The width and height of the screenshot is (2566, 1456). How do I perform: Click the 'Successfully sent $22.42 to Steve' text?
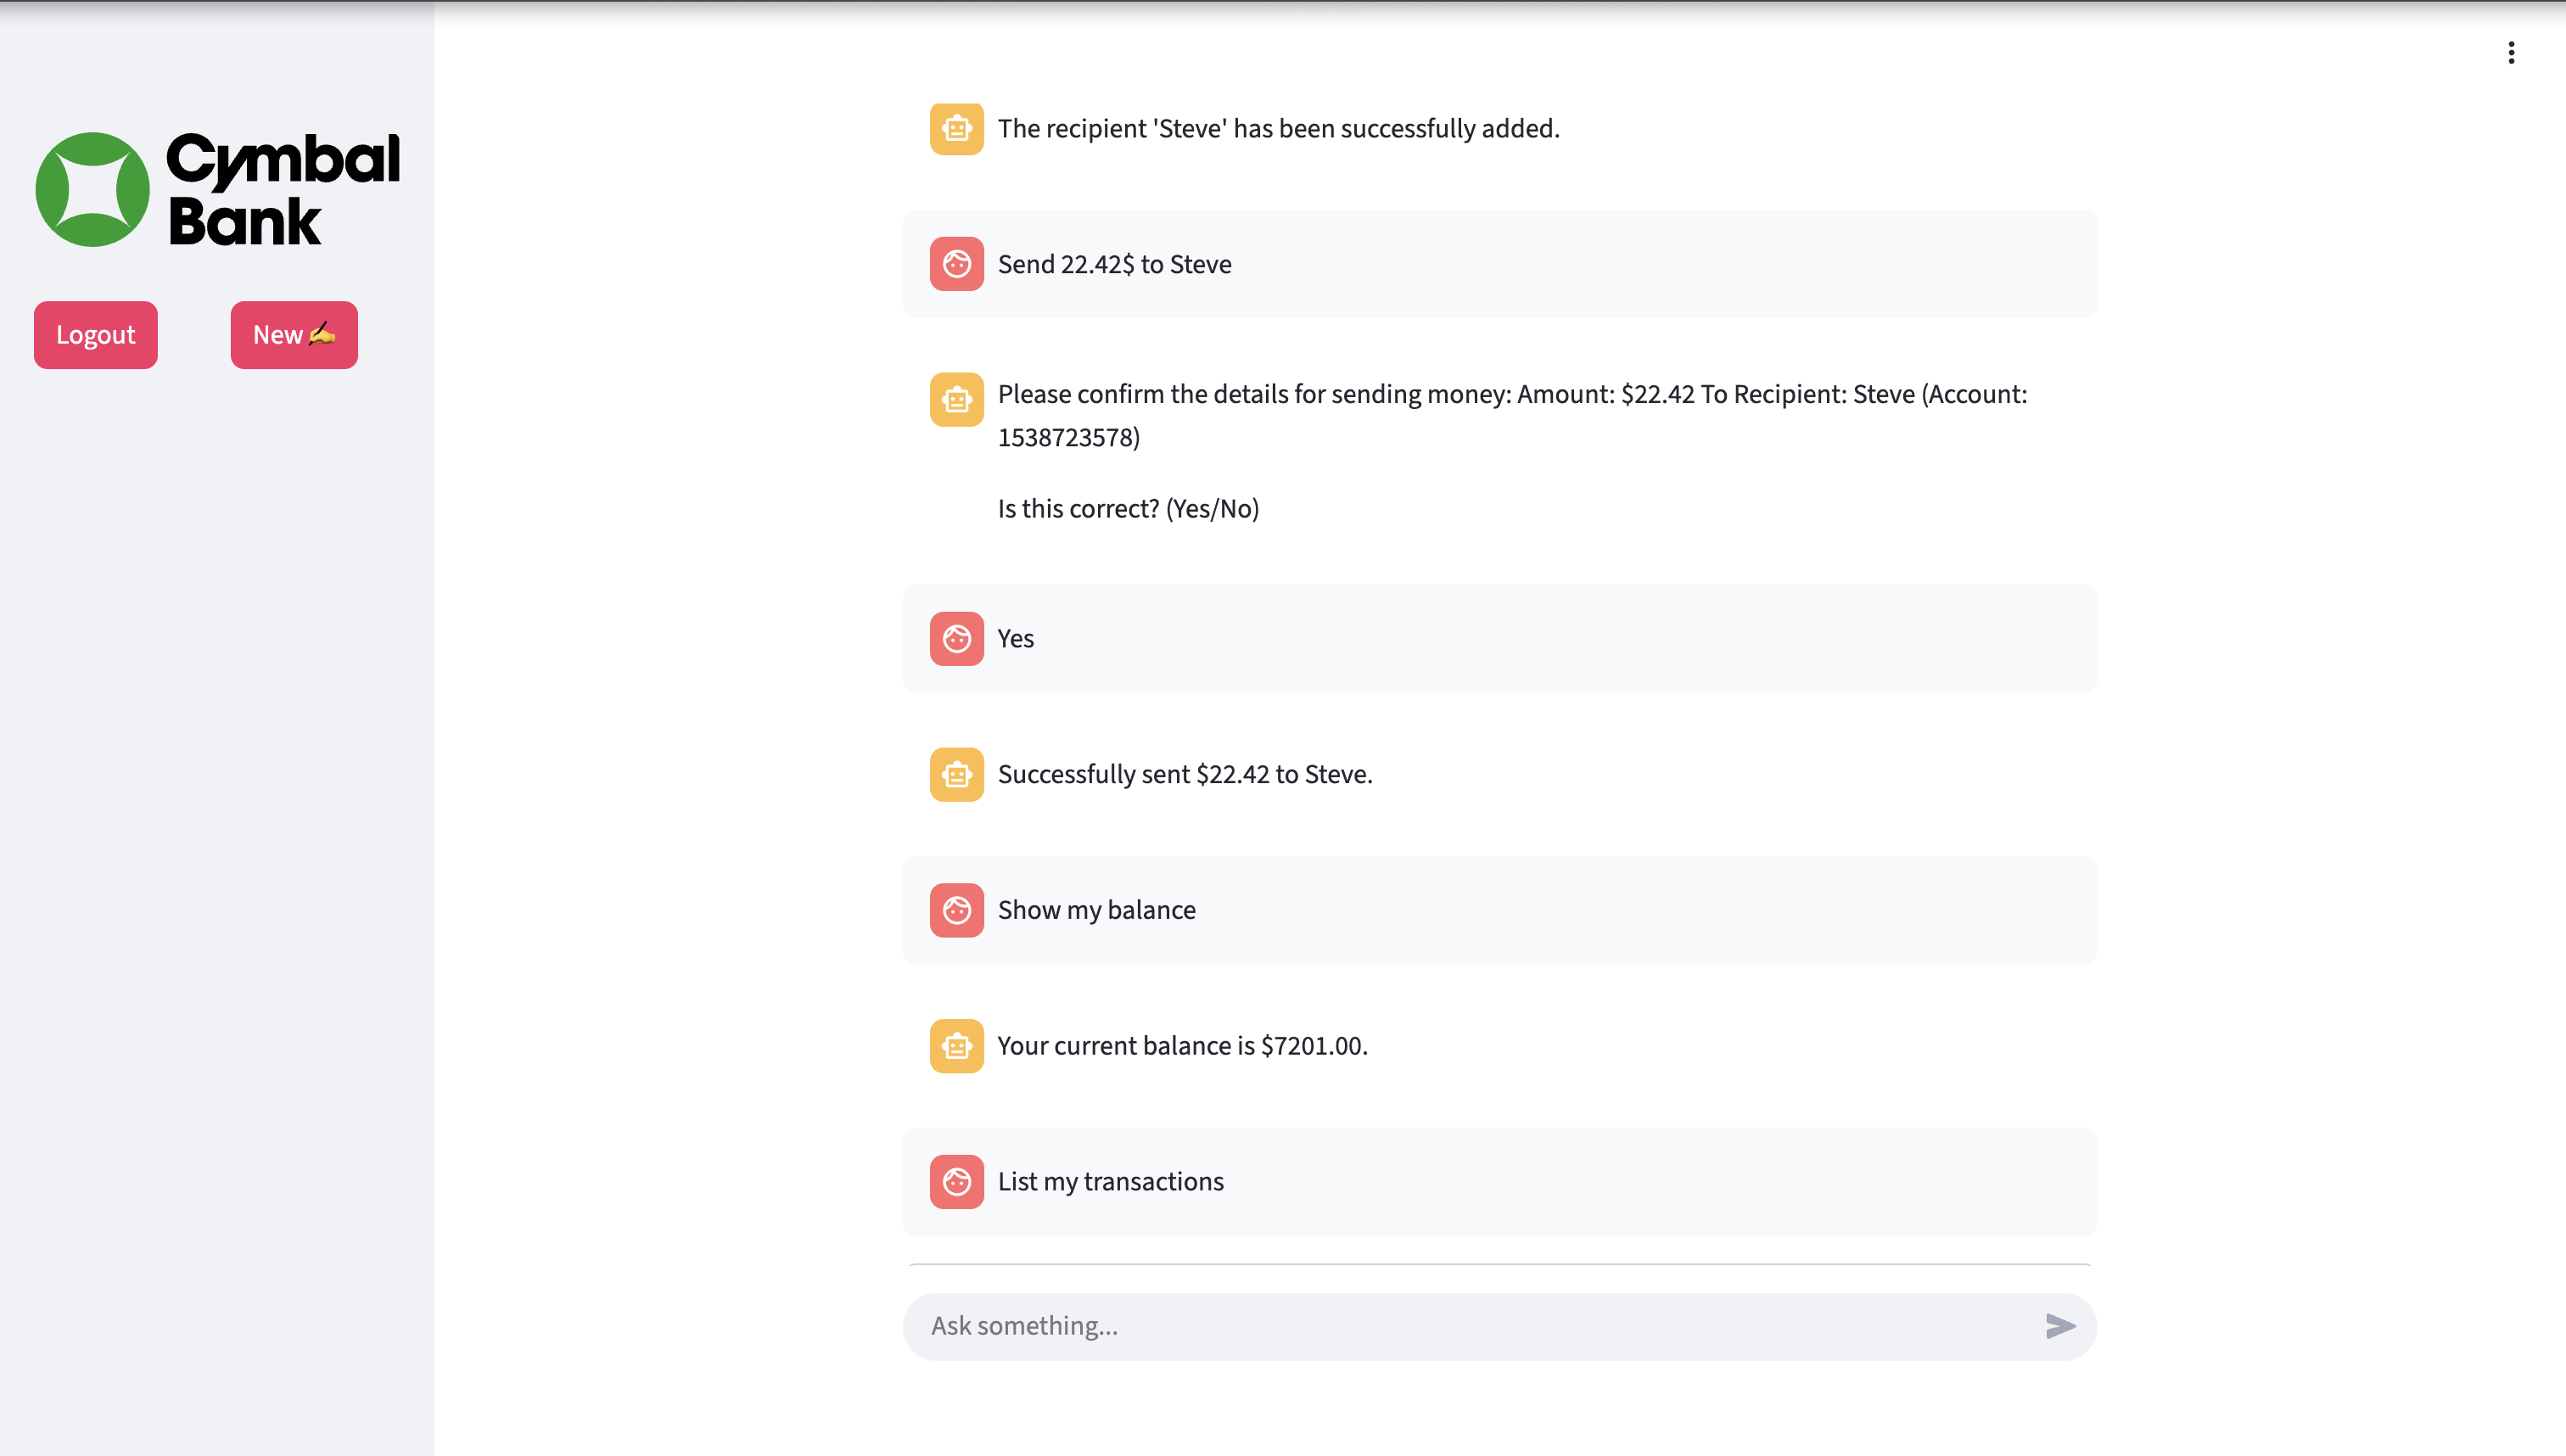click(x=1184, y=774)
